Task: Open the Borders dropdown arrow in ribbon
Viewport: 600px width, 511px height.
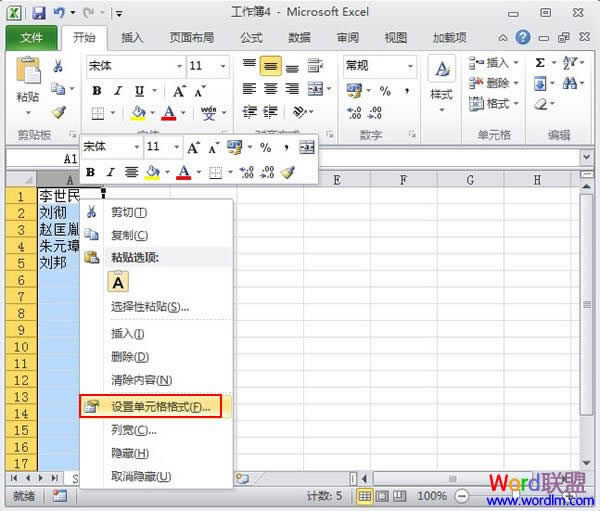Action: pos(112,113)
